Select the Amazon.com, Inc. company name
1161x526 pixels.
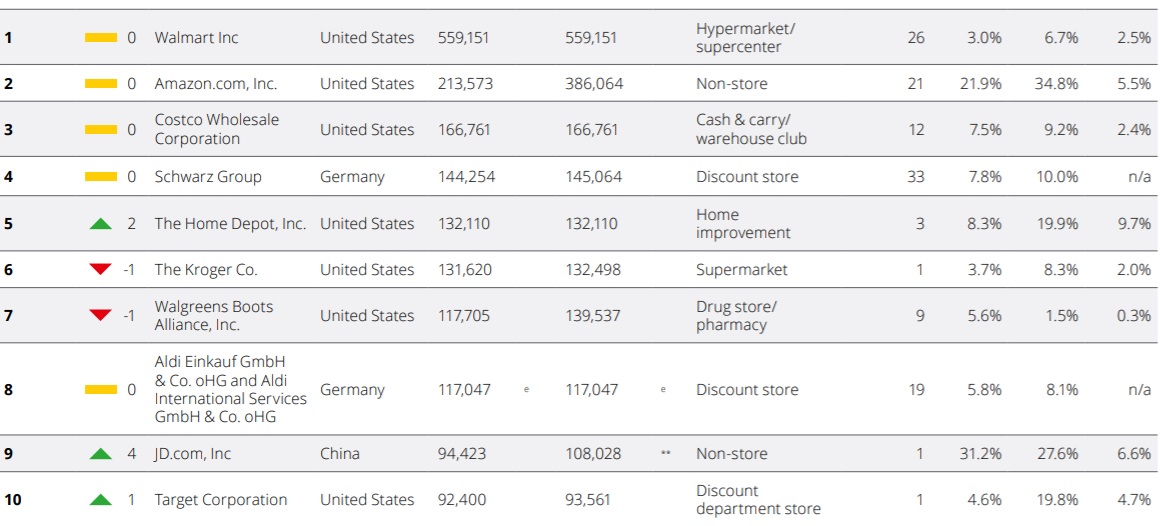pos(215,84)
